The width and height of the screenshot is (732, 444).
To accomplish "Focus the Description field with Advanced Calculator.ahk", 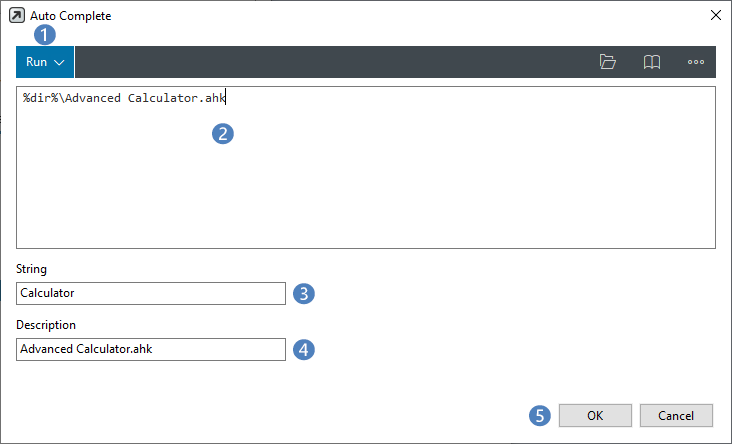I will [x=151, y=349].
